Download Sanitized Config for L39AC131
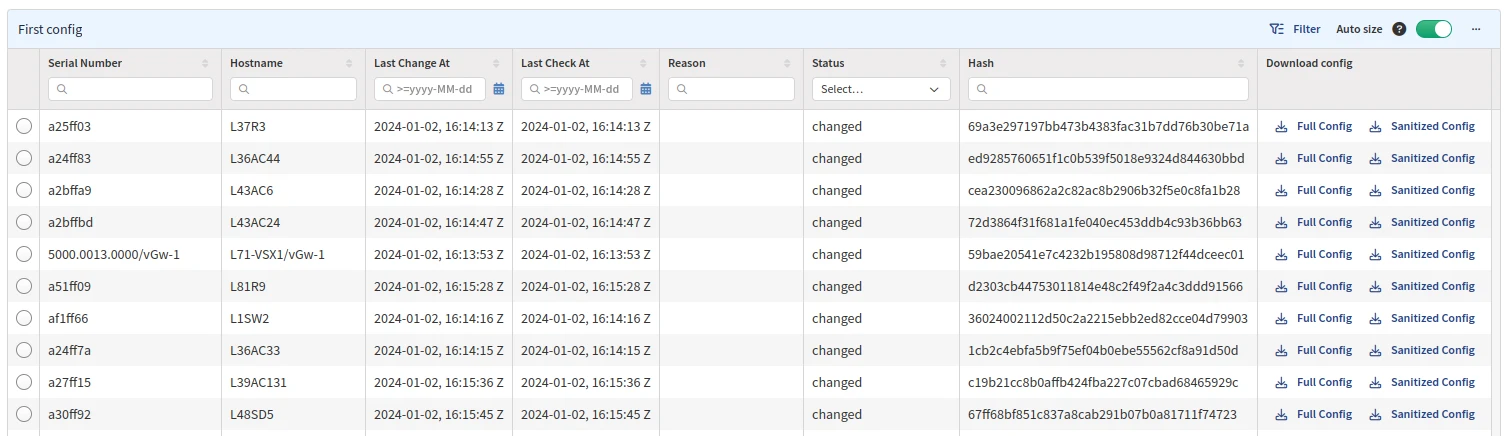 (x=1422, y=382)
